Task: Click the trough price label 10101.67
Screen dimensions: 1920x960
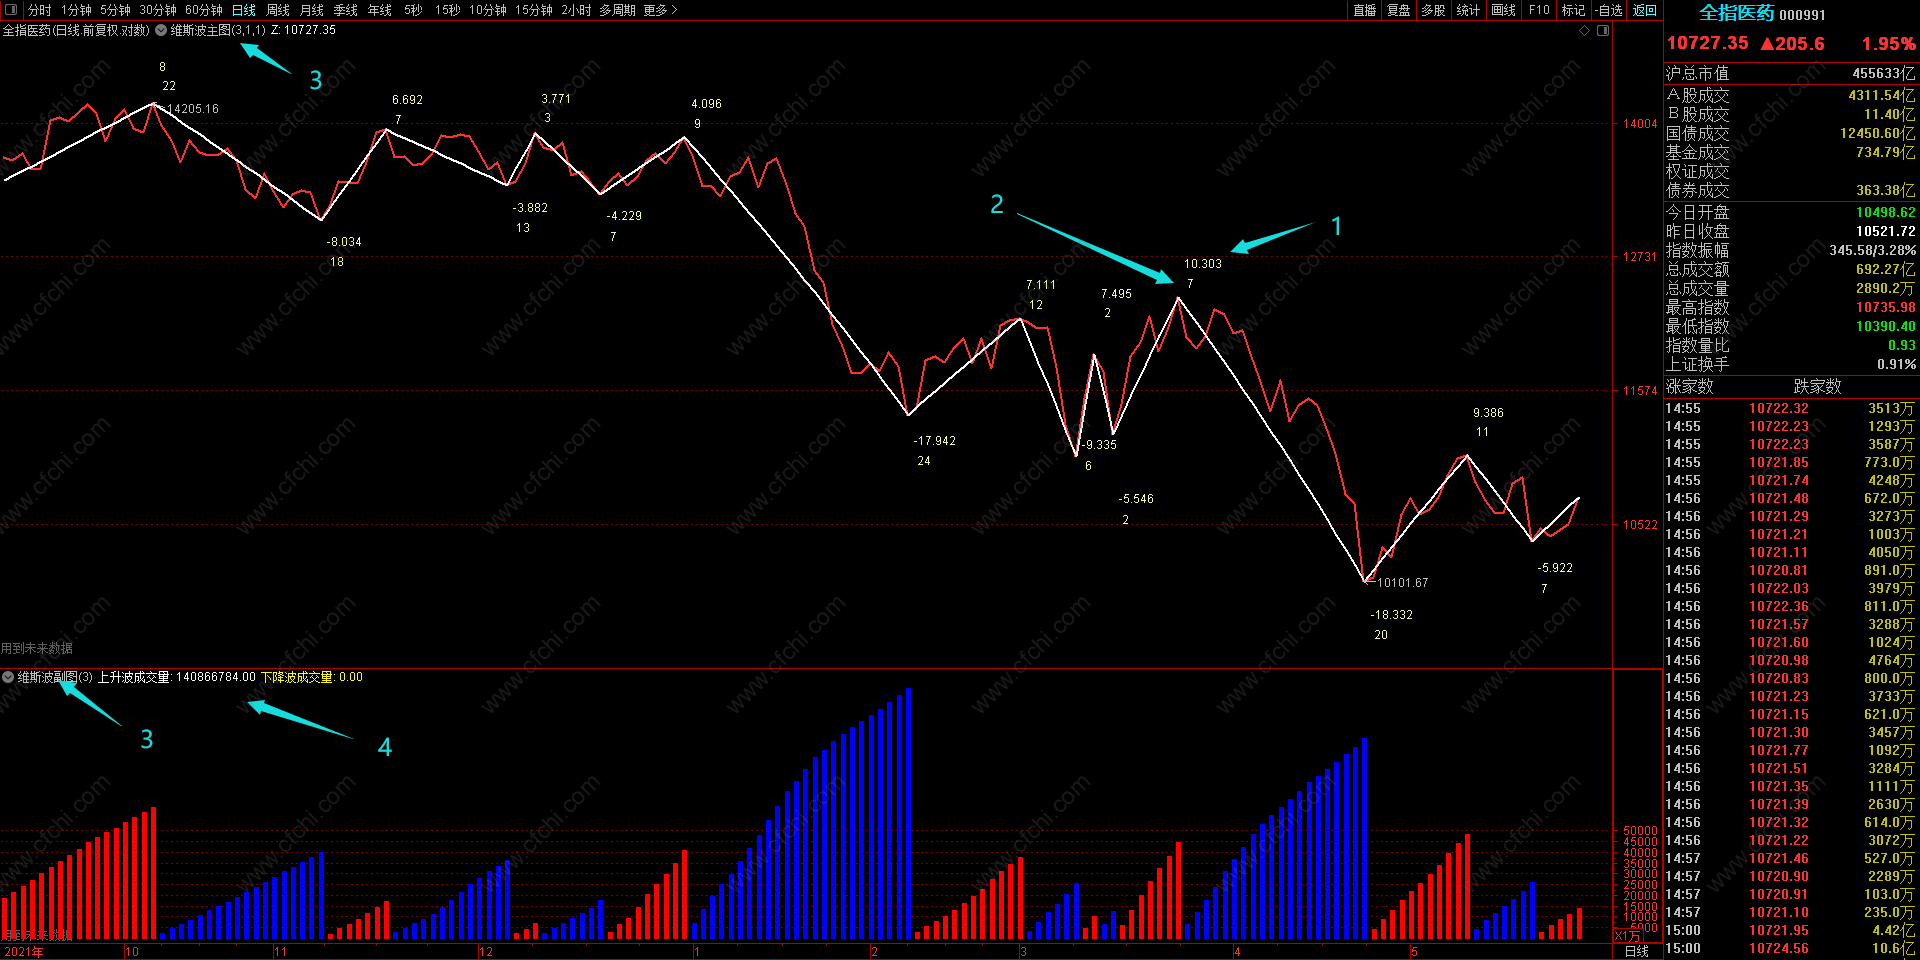Action: pos(1402,583)
